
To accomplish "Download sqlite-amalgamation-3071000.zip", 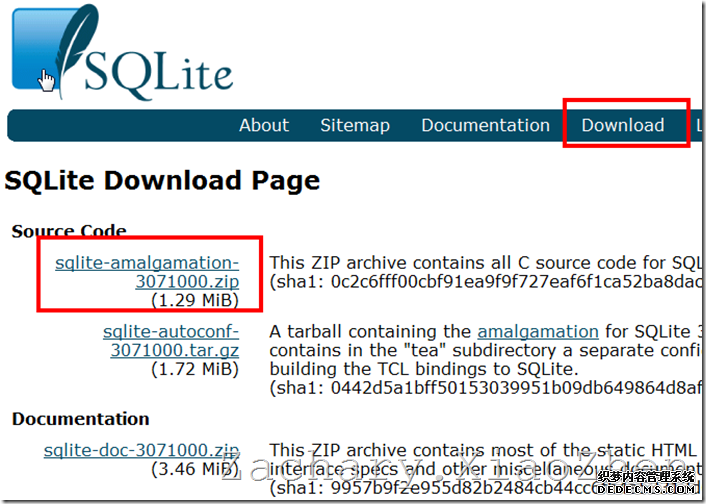I will 147,272.
